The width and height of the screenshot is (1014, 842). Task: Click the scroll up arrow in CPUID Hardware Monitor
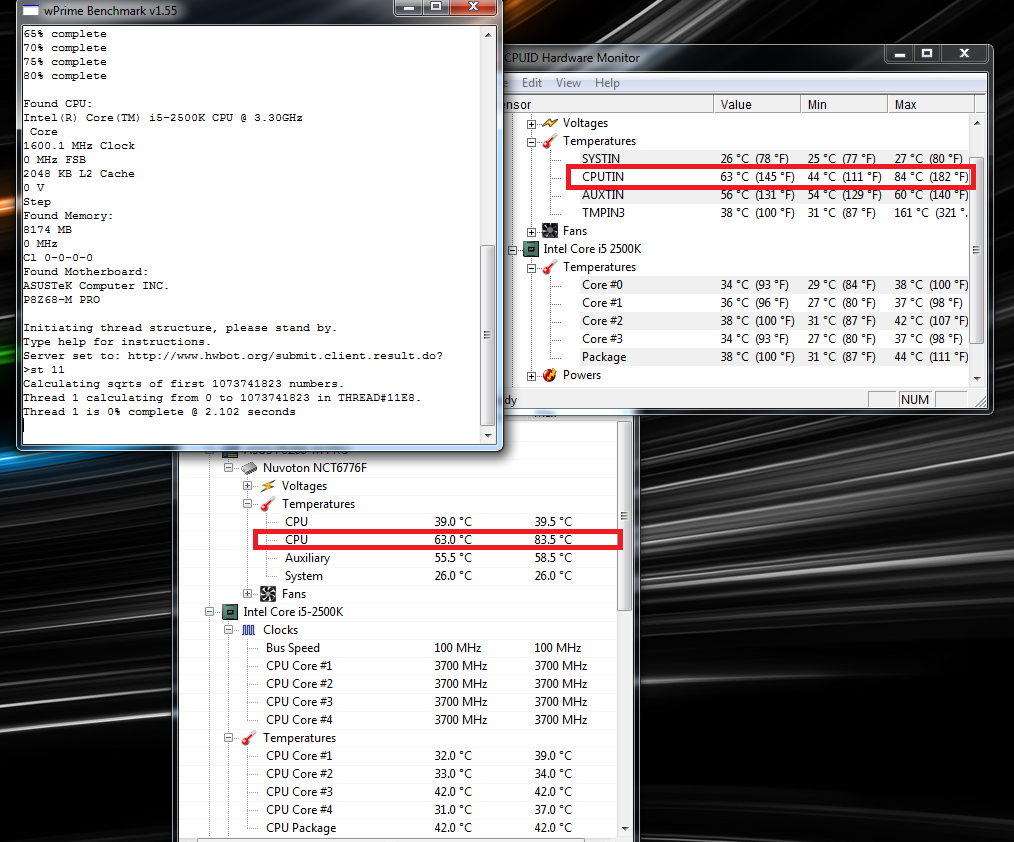point(977,123)
